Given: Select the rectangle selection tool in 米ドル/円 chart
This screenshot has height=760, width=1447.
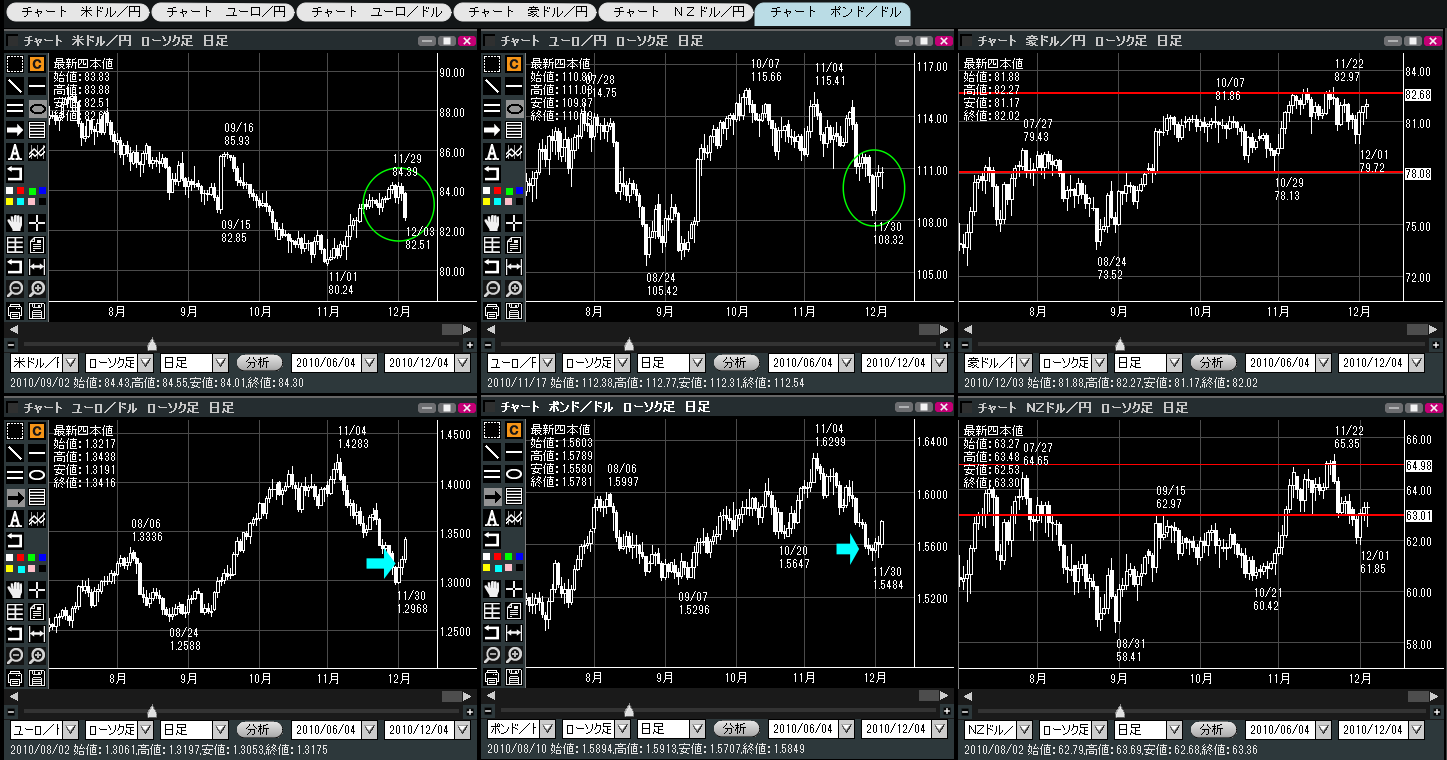Looking at the screenshot, I should click(x=15, y=64).
